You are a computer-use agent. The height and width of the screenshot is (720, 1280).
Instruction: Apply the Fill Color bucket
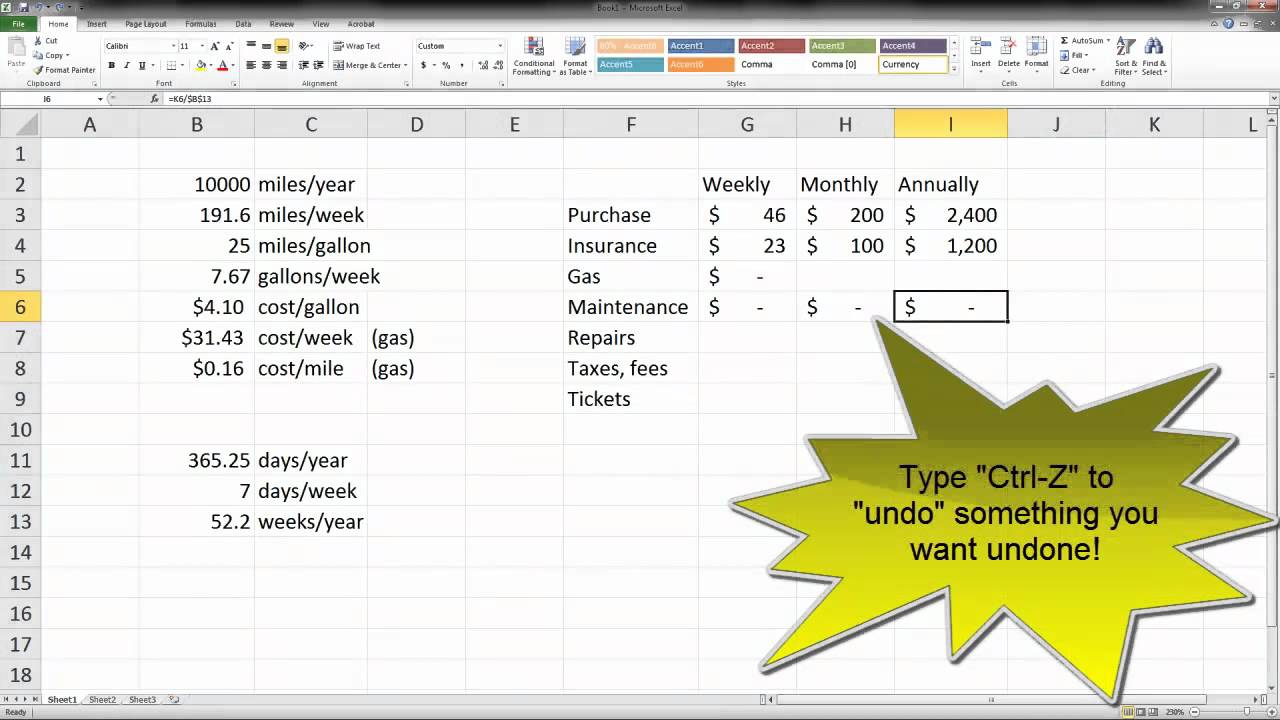[x=200, y=65]
